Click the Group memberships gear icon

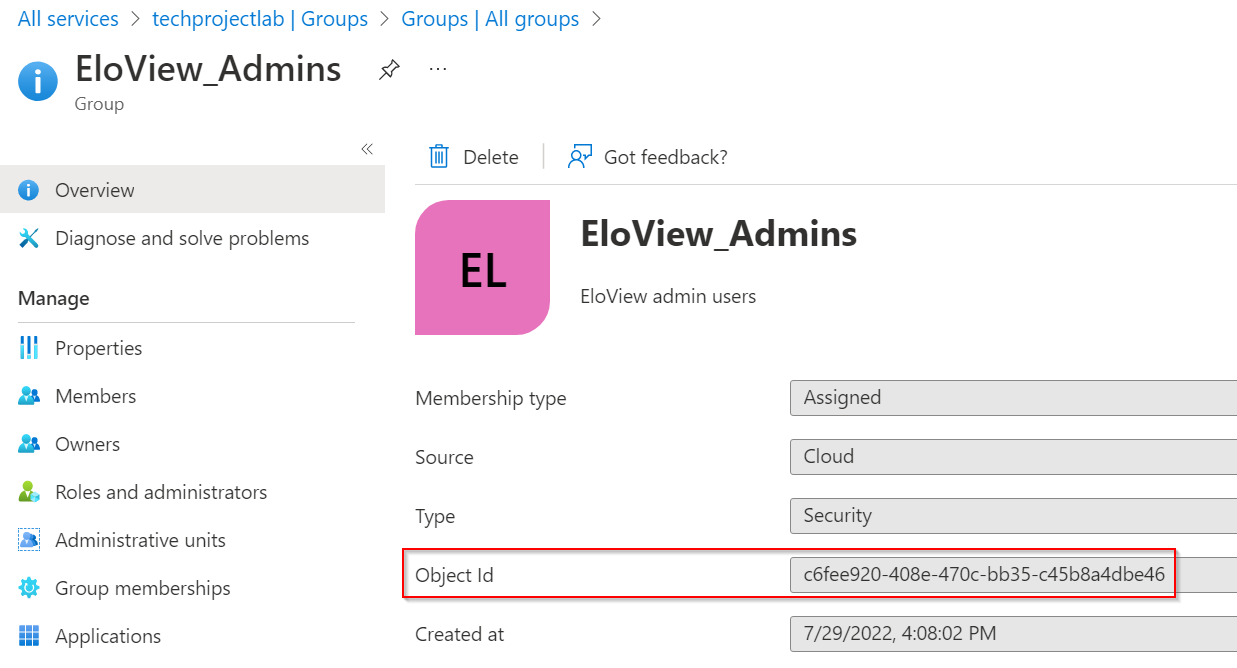(29, 588)
